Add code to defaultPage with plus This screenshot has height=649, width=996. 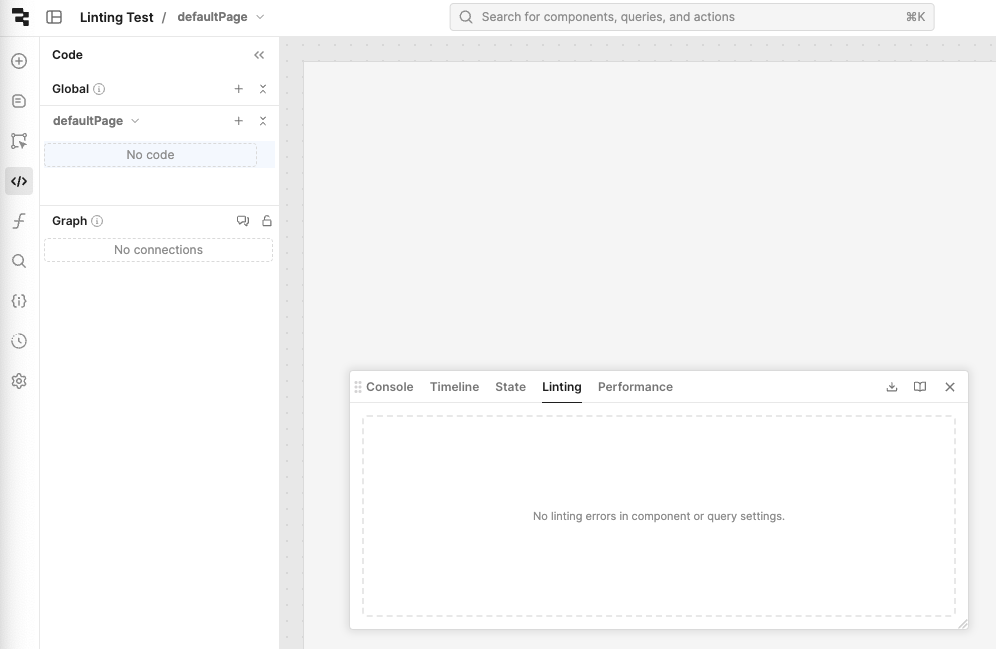[x=239, y=121]
